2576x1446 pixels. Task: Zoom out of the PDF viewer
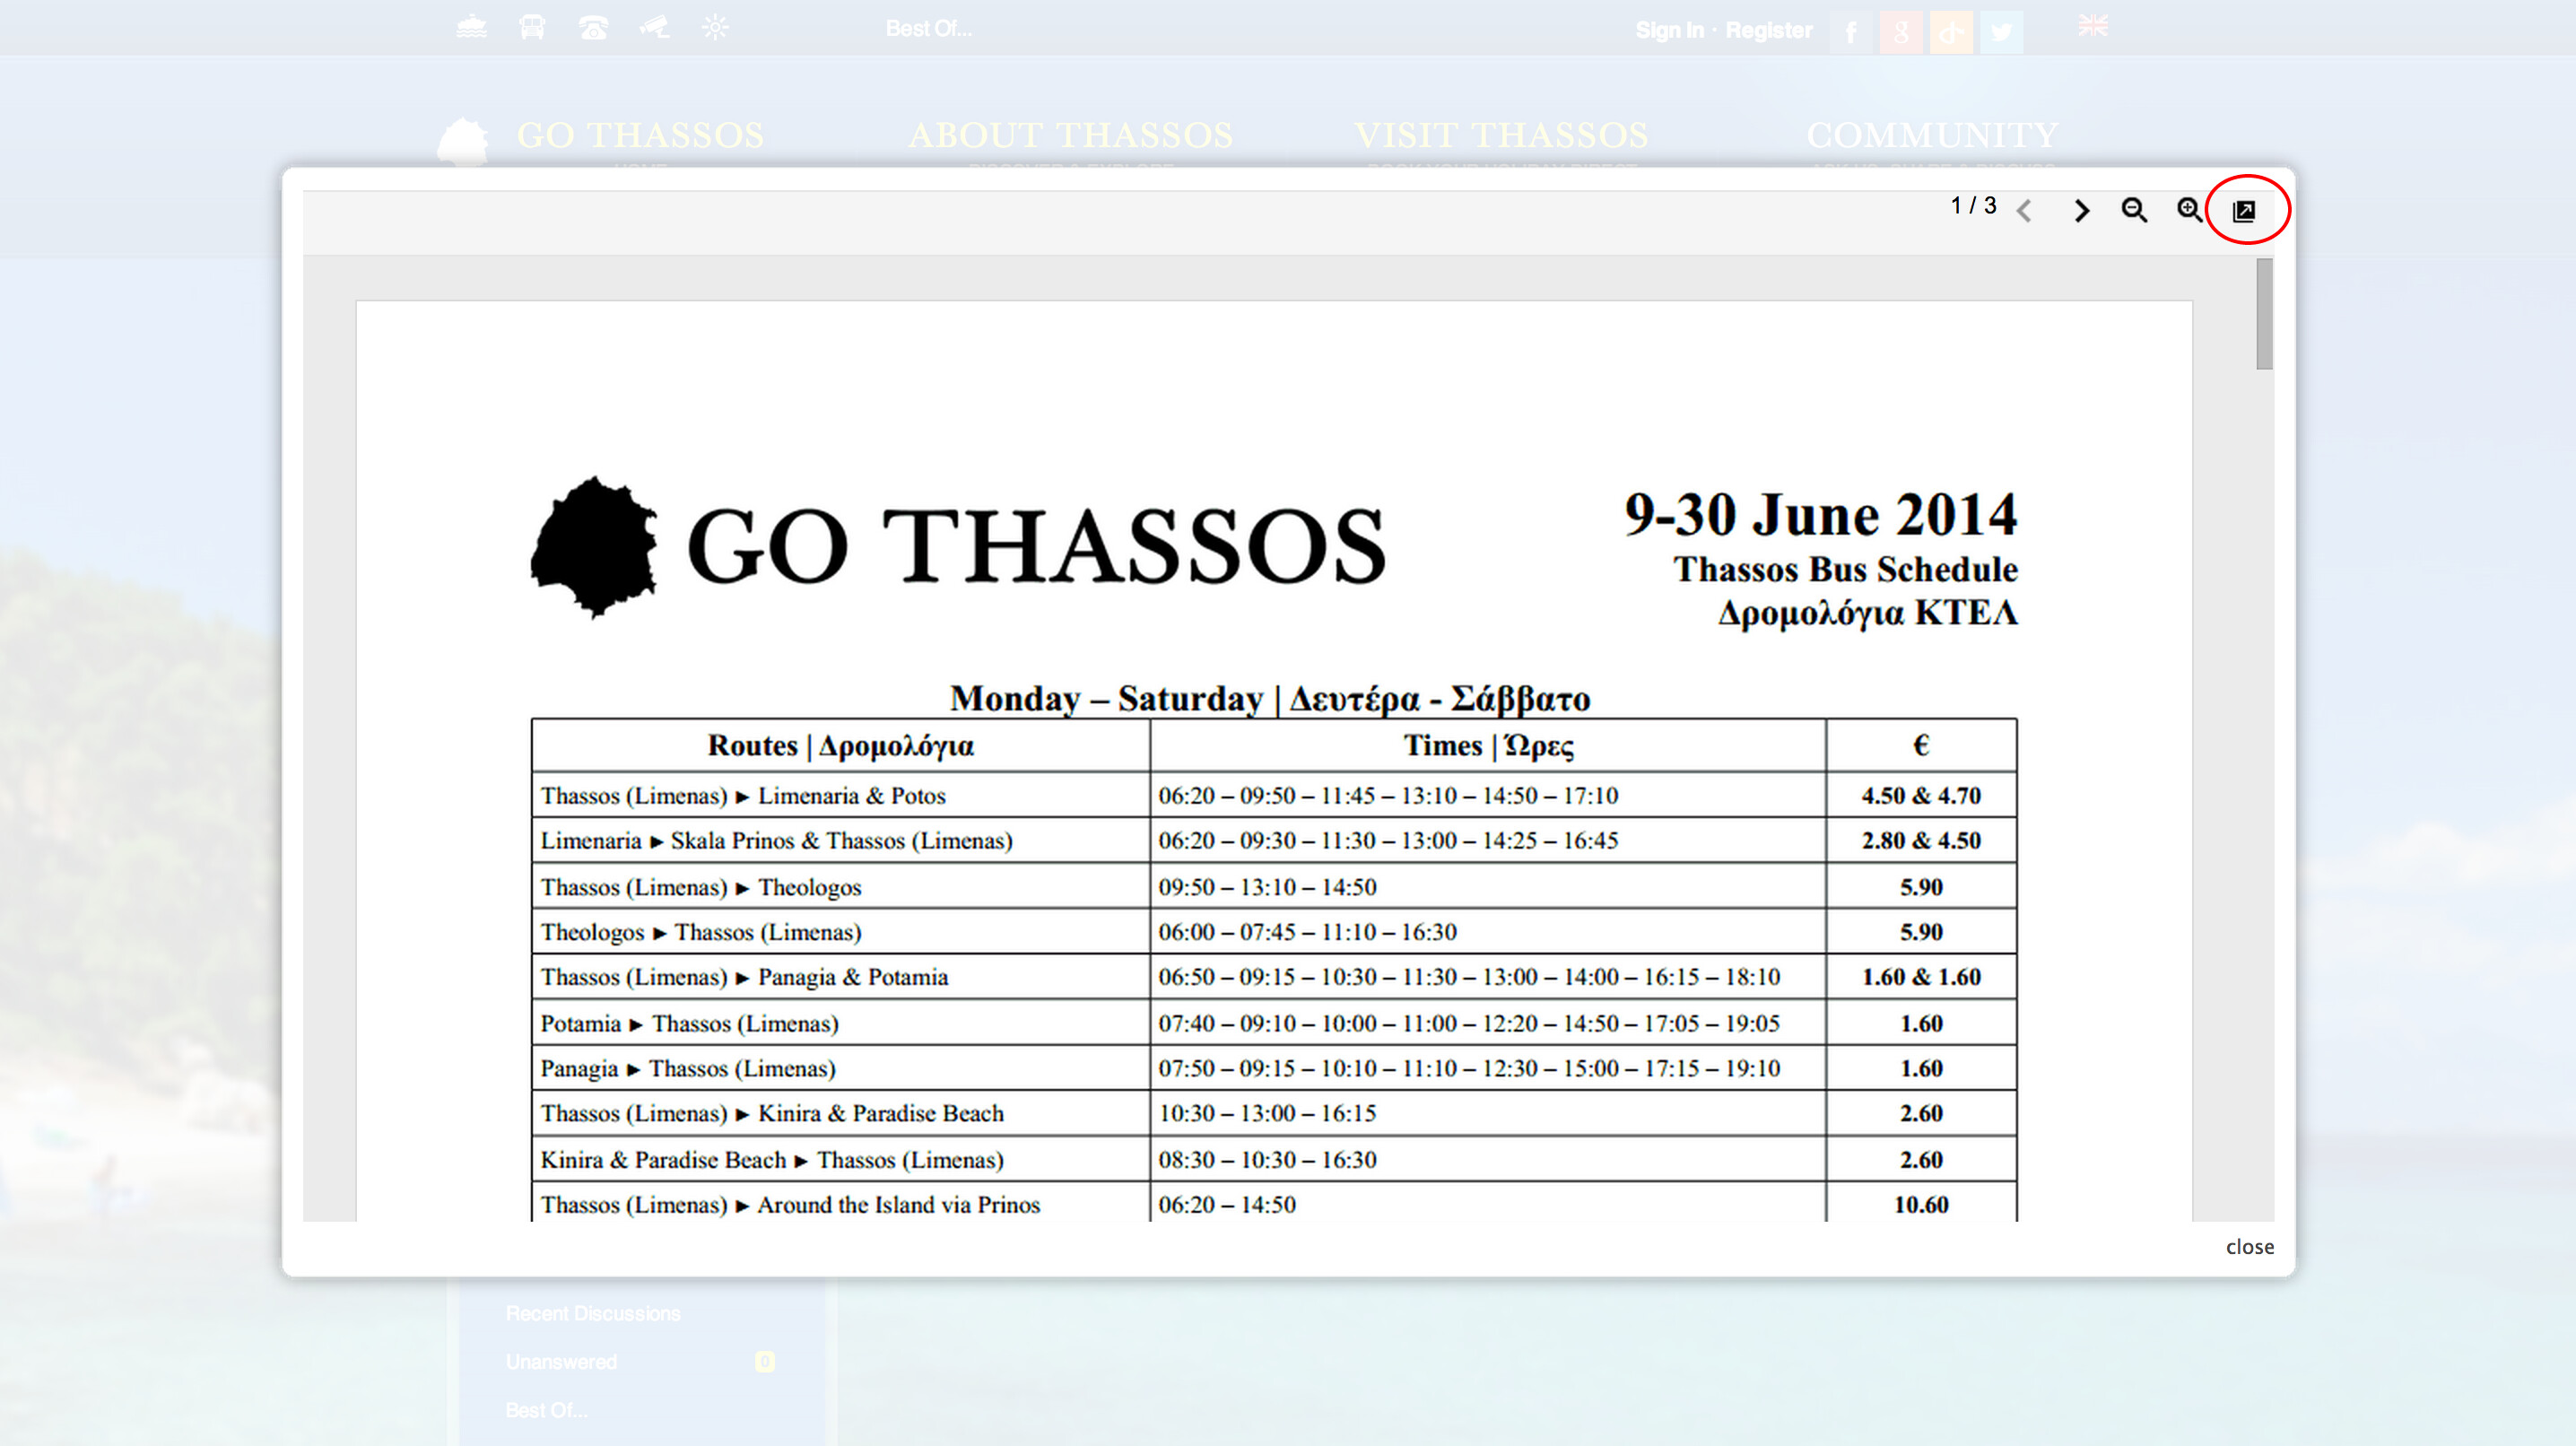tap(2134, 210)
